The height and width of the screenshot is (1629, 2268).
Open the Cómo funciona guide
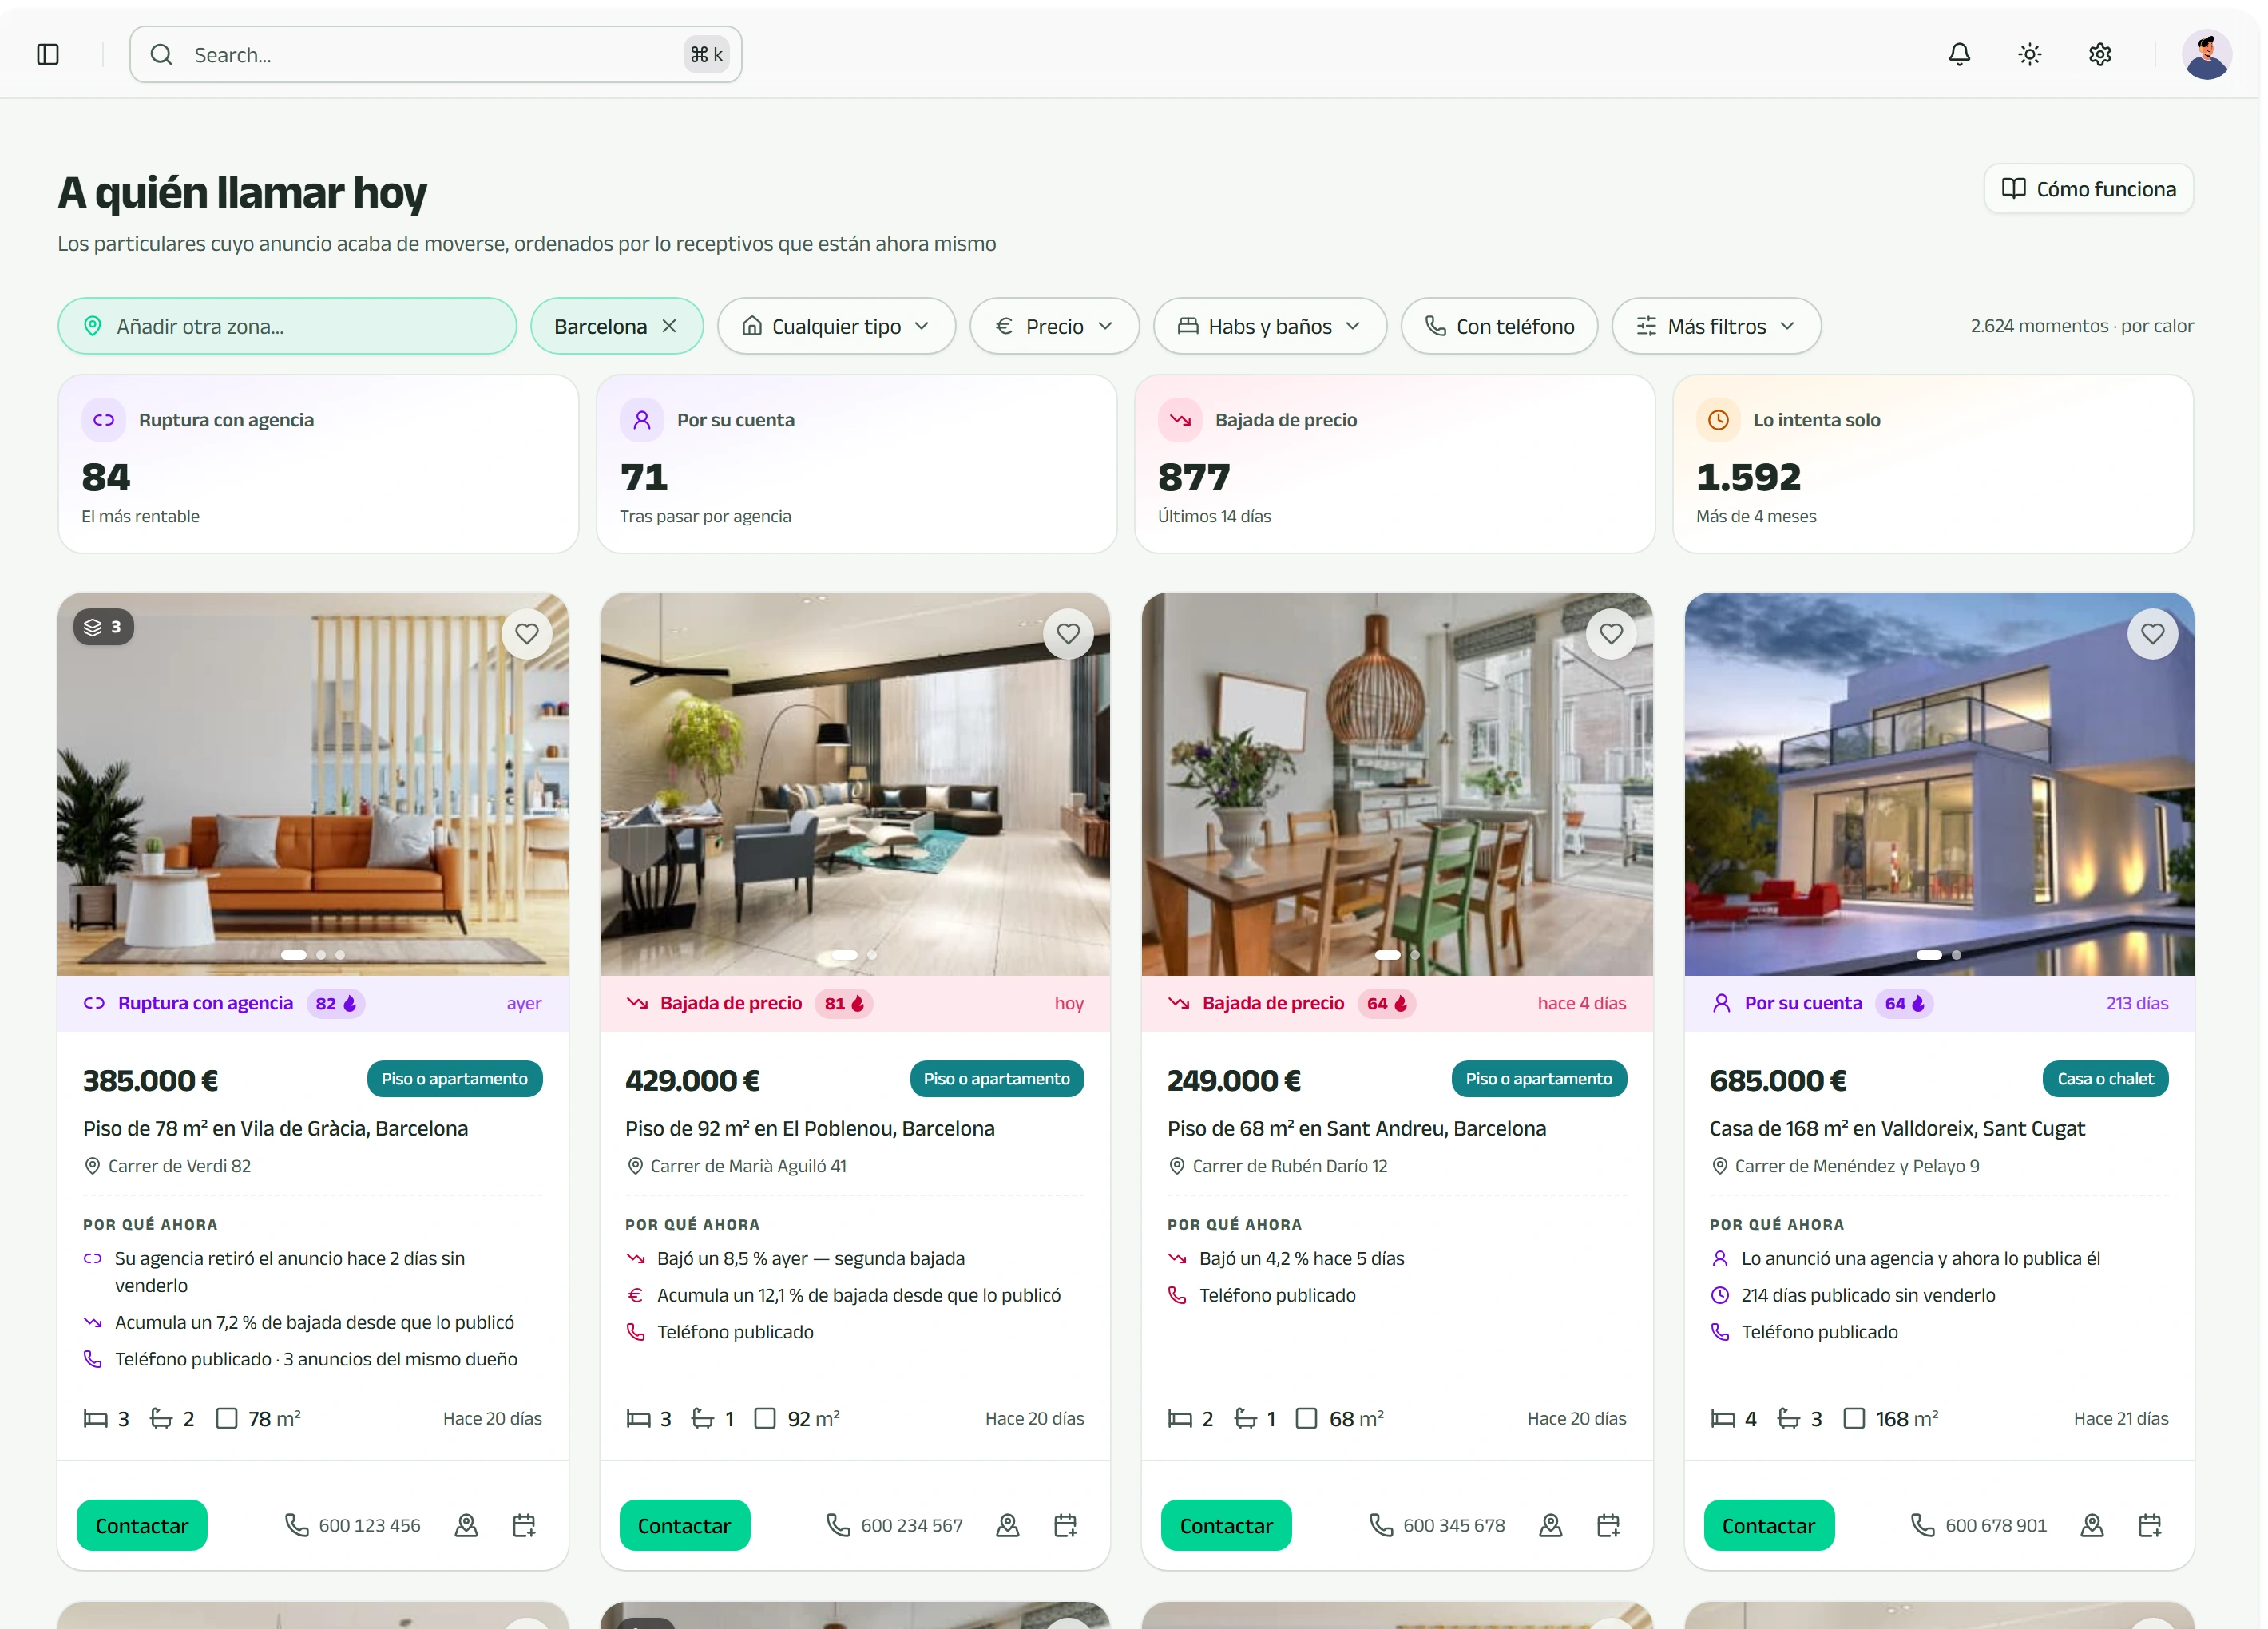click(x=2088, y=189)
